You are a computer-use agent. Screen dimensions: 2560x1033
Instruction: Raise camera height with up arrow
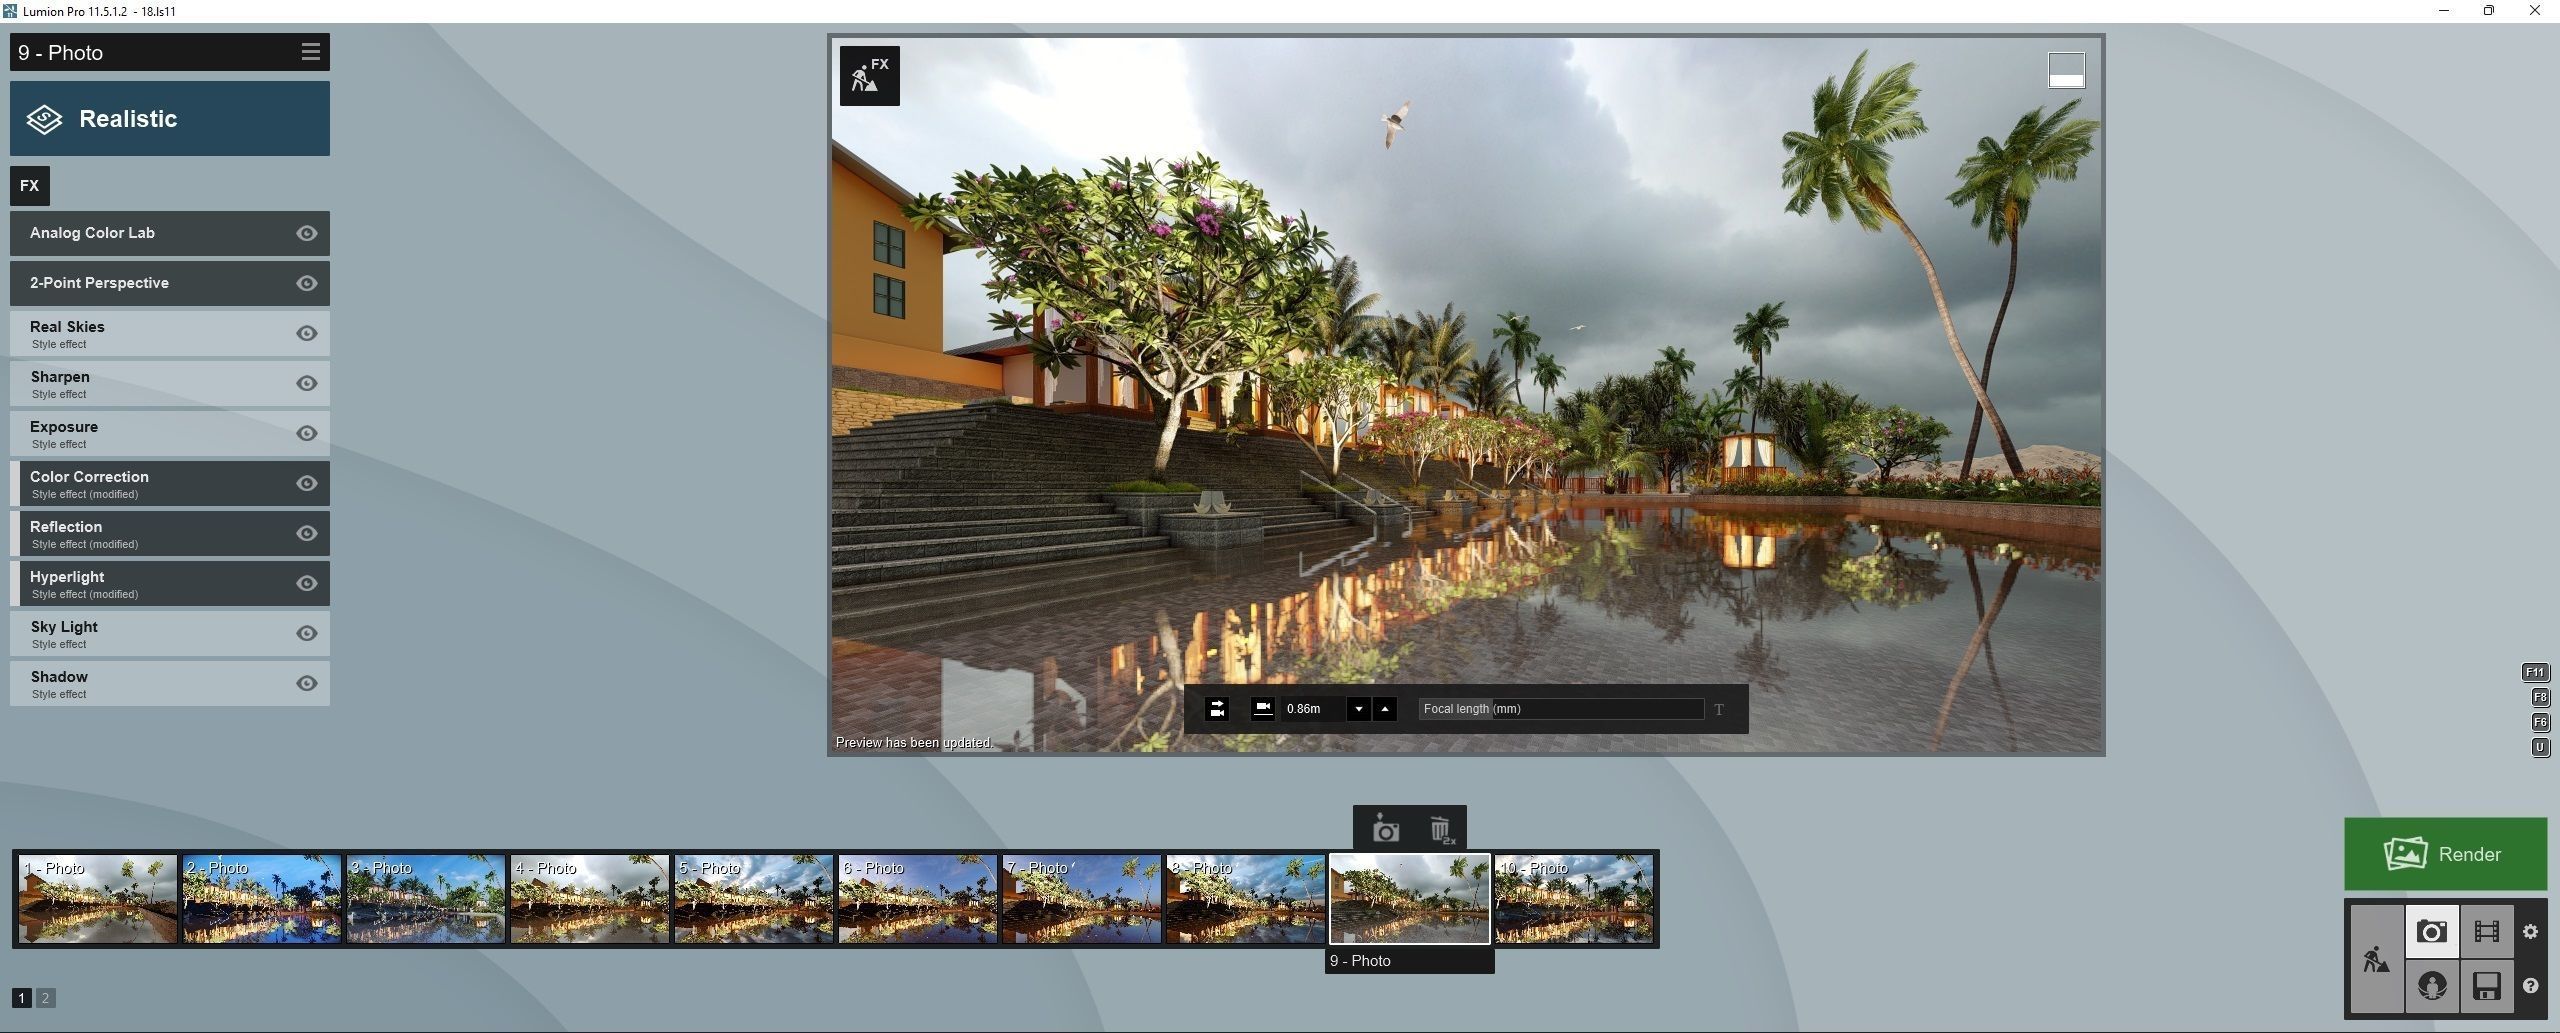click(x=1385, y=709)
